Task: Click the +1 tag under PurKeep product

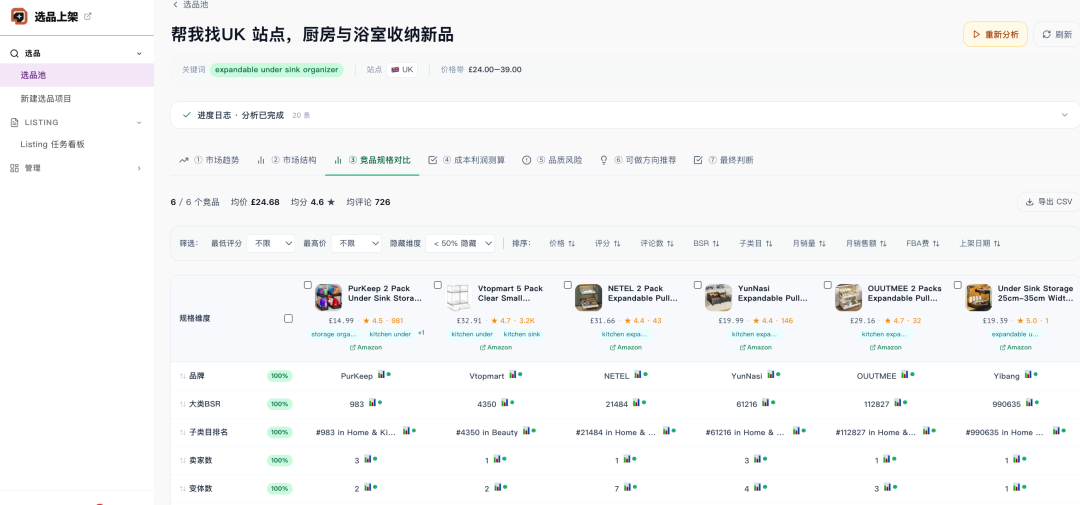Action: tap(421, 333)
